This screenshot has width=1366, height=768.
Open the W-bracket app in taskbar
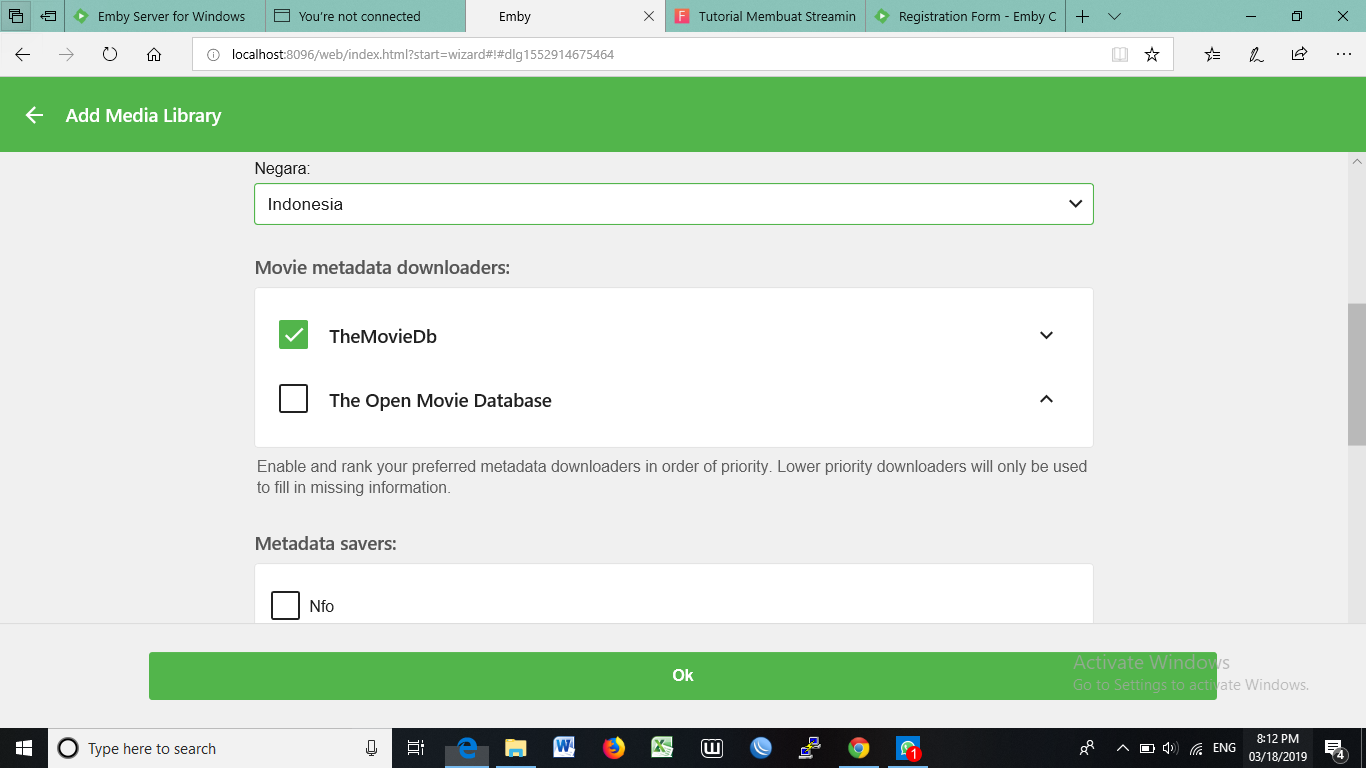point(712,748)
